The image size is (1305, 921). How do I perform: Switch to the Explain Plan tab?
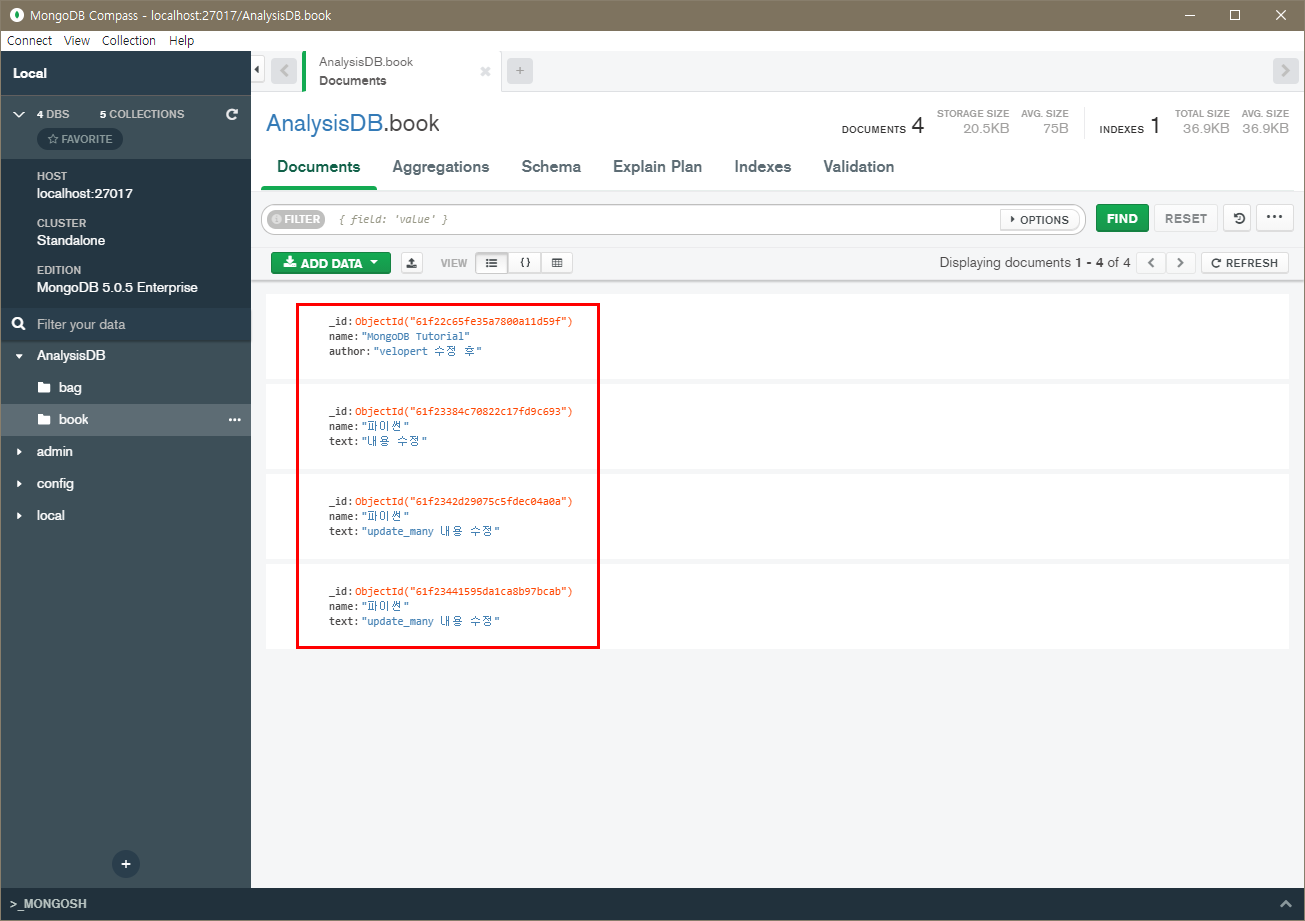click(x=658, y=167)
